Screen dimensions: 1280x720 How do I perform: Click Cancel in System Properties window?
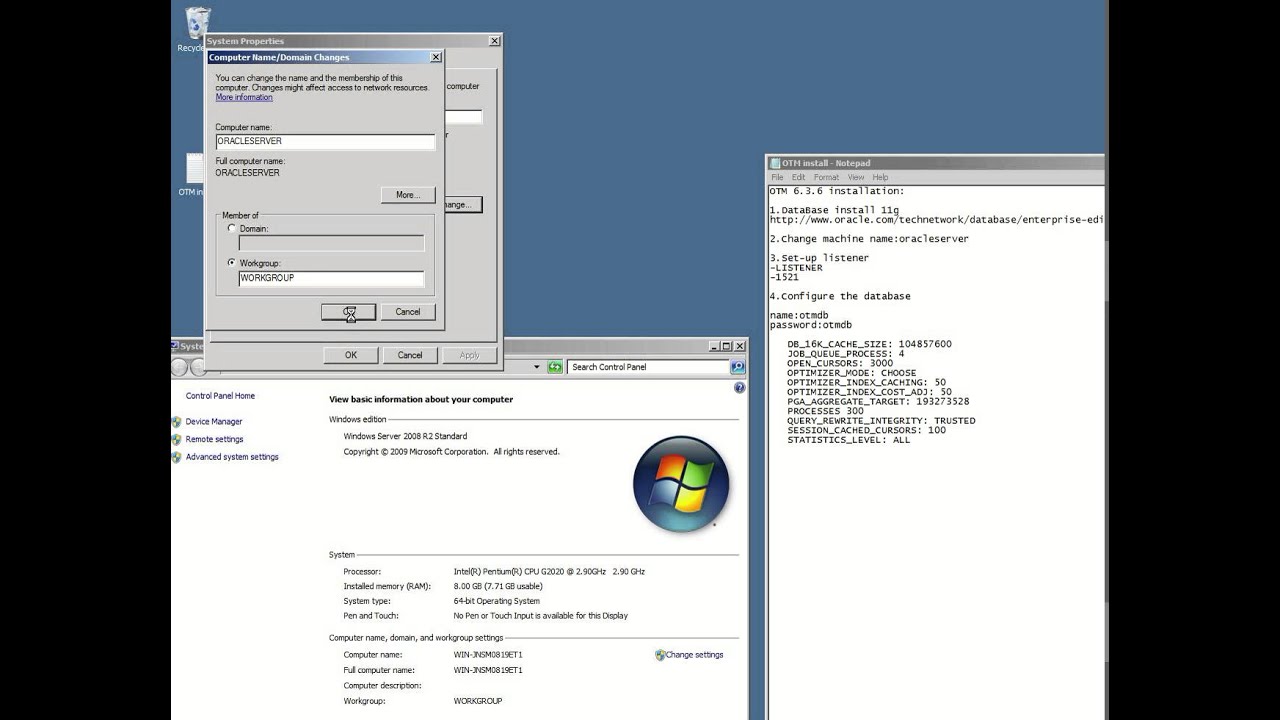point(410,355)
